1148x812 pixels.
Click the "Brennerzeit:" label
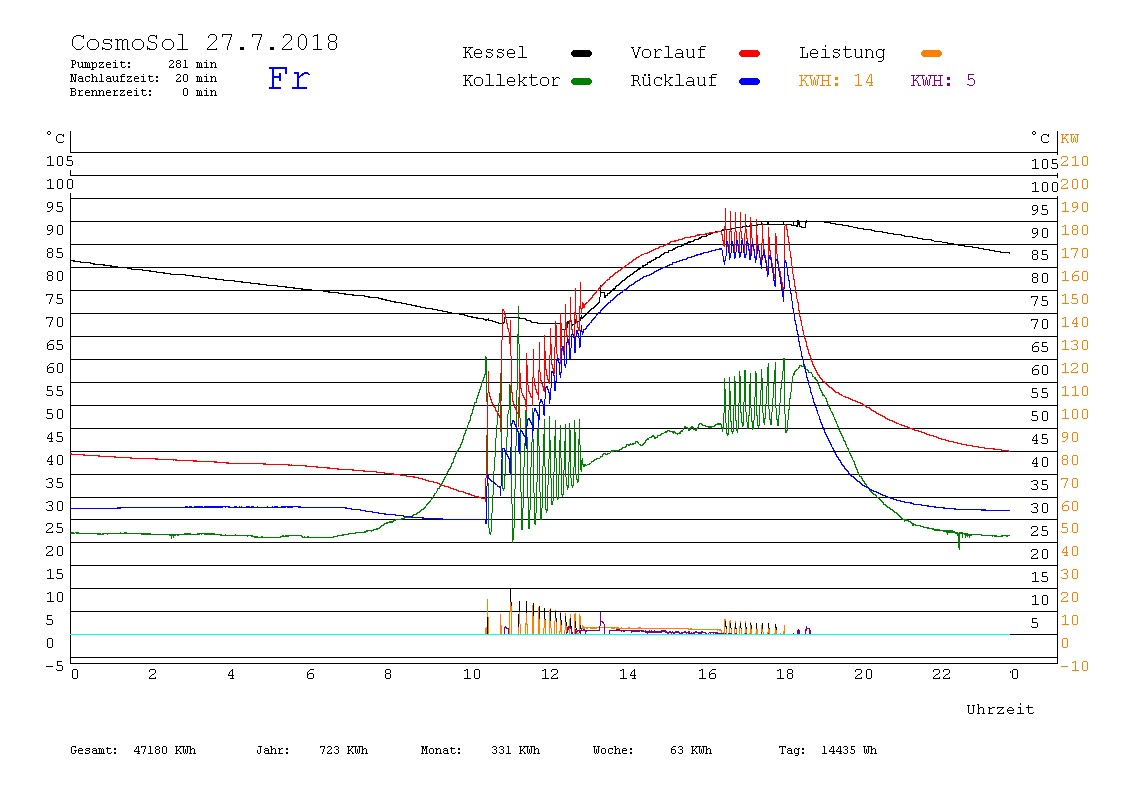click(111, 92)
